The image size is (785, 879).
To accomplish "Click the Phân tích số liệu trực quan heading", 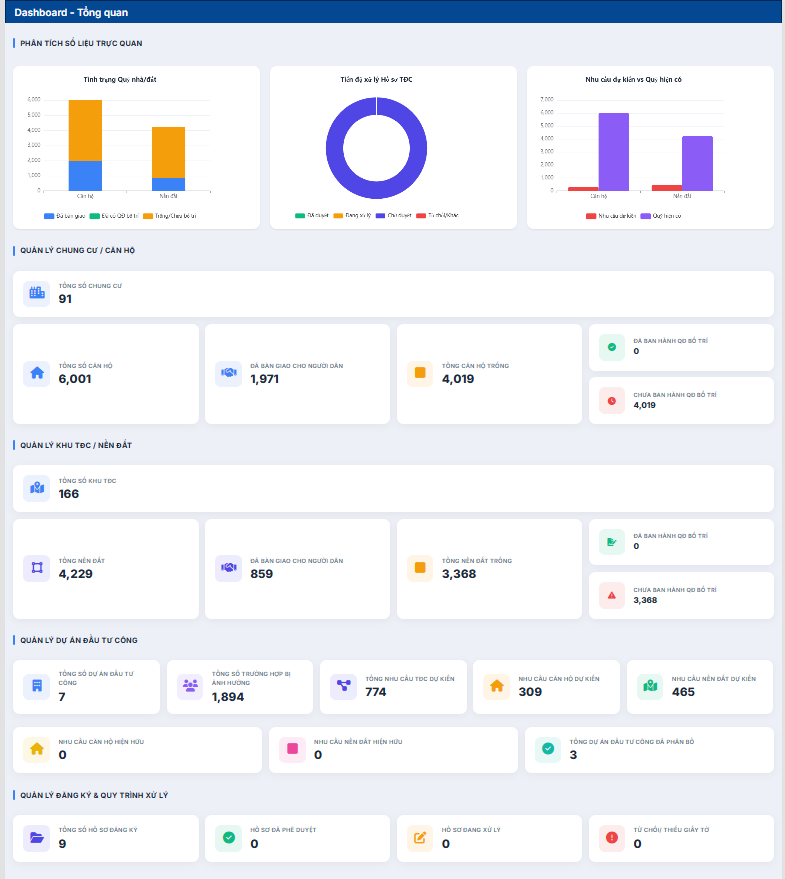I will tap(81, 43).
